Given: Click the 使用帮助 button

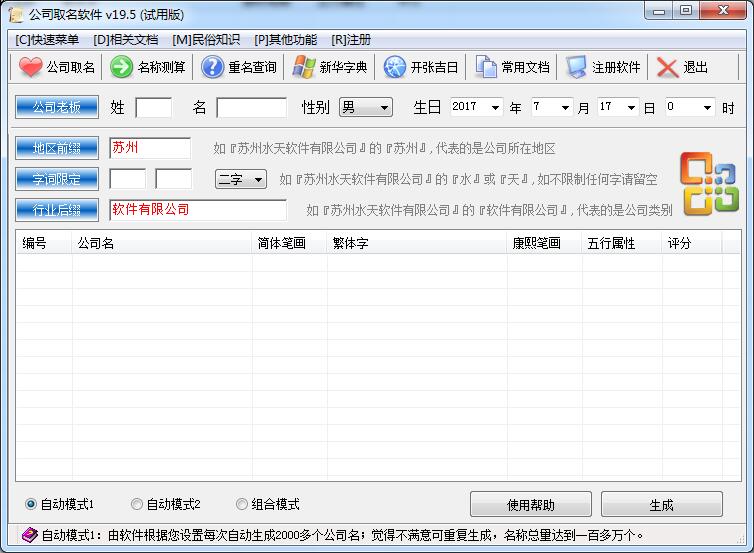Looking at the screenshot, I should (531, 504).
